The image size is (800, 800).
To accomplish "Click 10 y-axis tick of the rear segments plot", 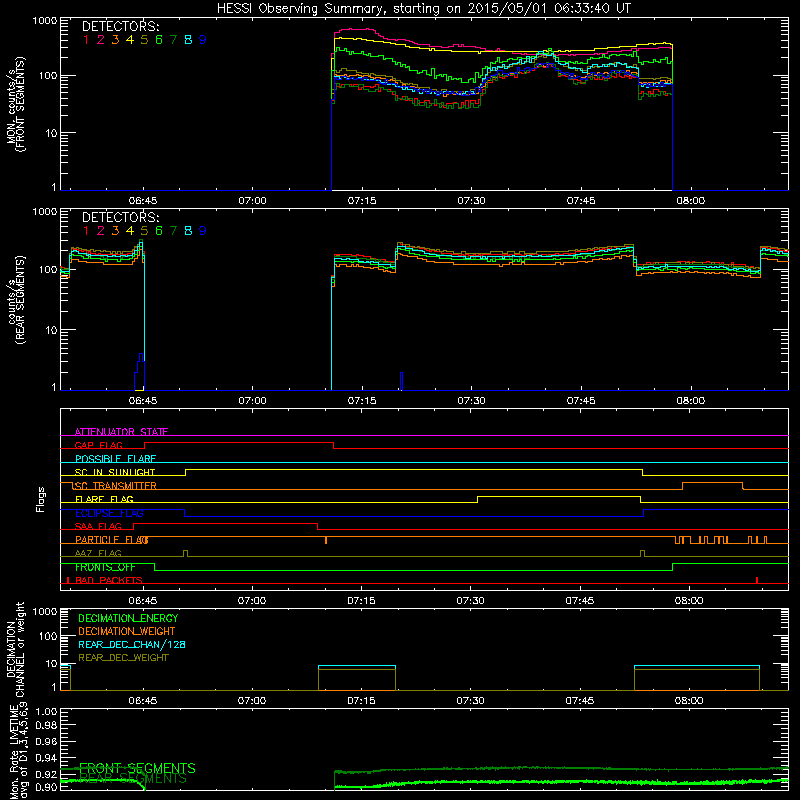I will (50, 330).
